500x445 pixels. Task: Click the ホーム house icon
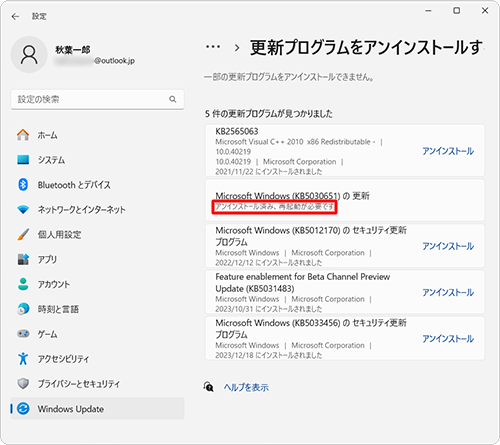click(23, 135)
